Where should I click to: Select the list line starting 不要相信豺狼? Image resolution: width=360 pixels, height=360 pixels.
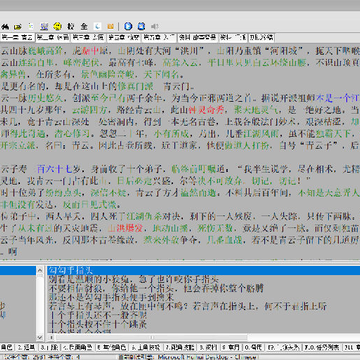pyautogui.click(x=156, y=288)
